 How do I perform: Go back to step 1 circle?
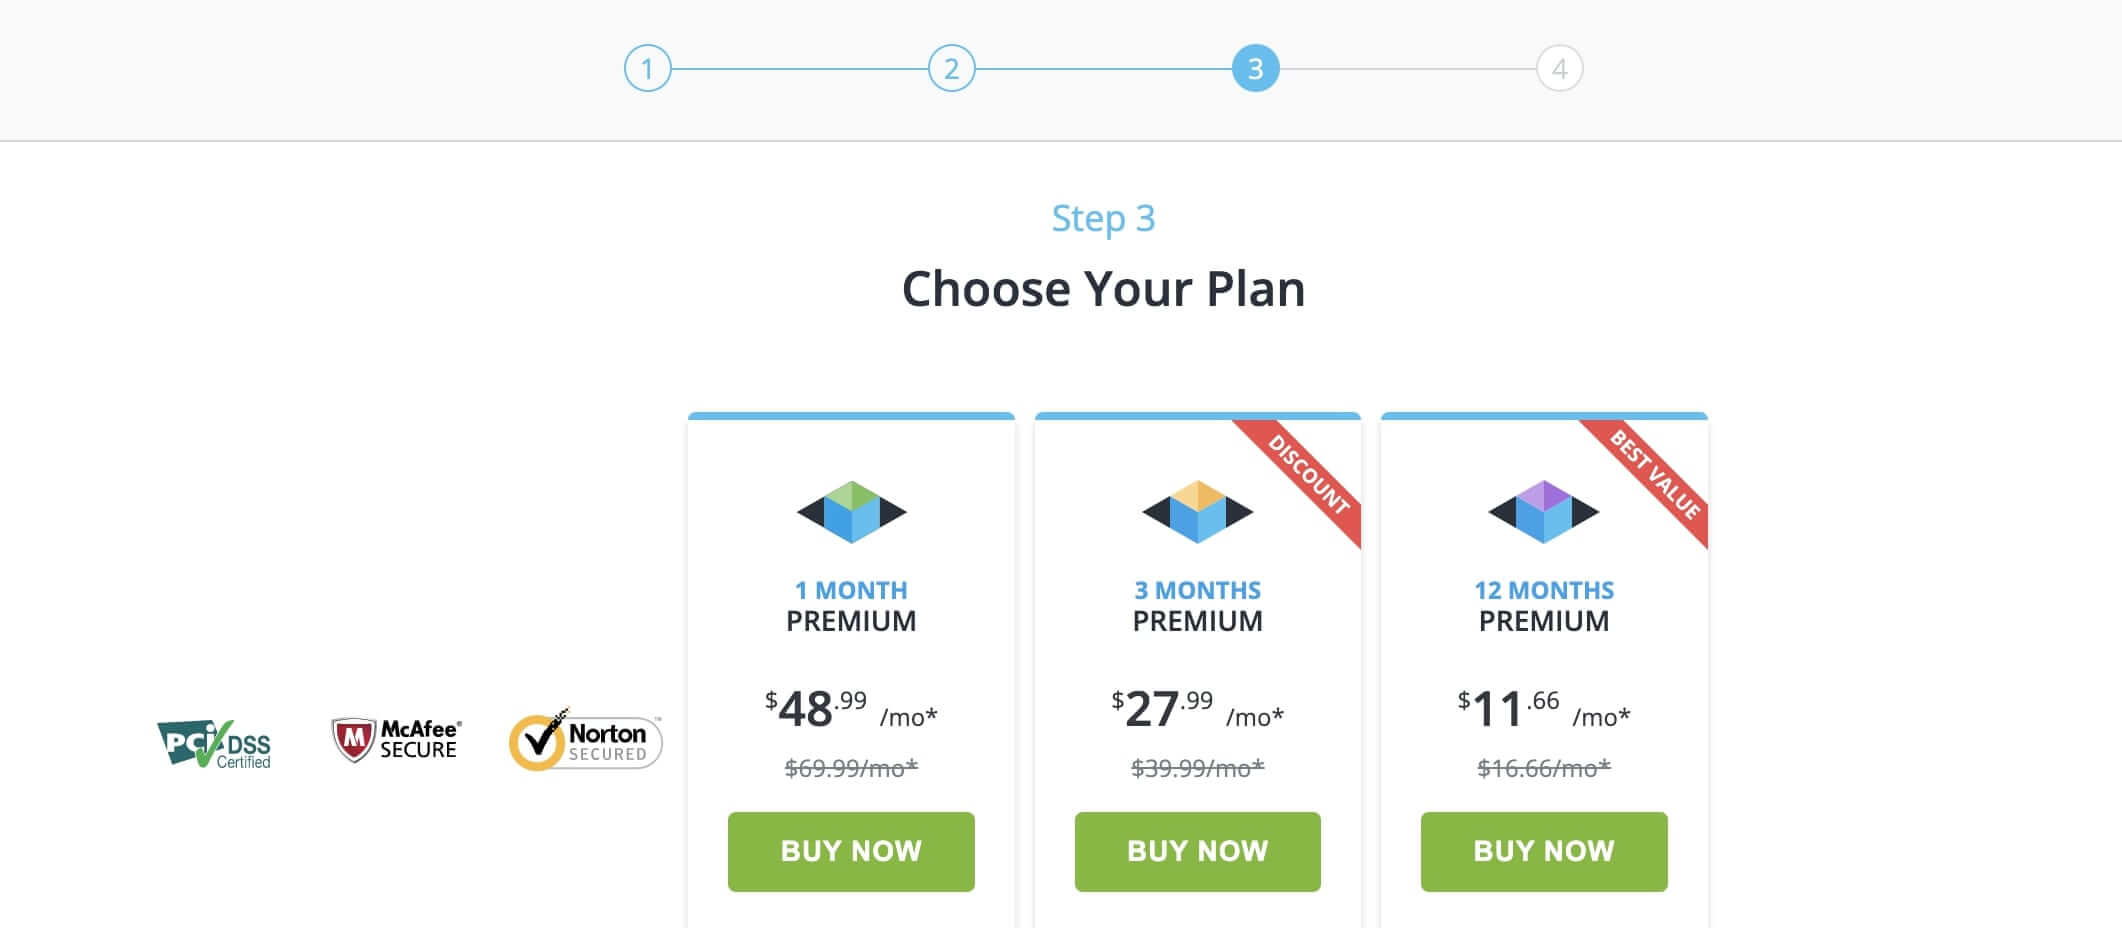click(647, 69)
